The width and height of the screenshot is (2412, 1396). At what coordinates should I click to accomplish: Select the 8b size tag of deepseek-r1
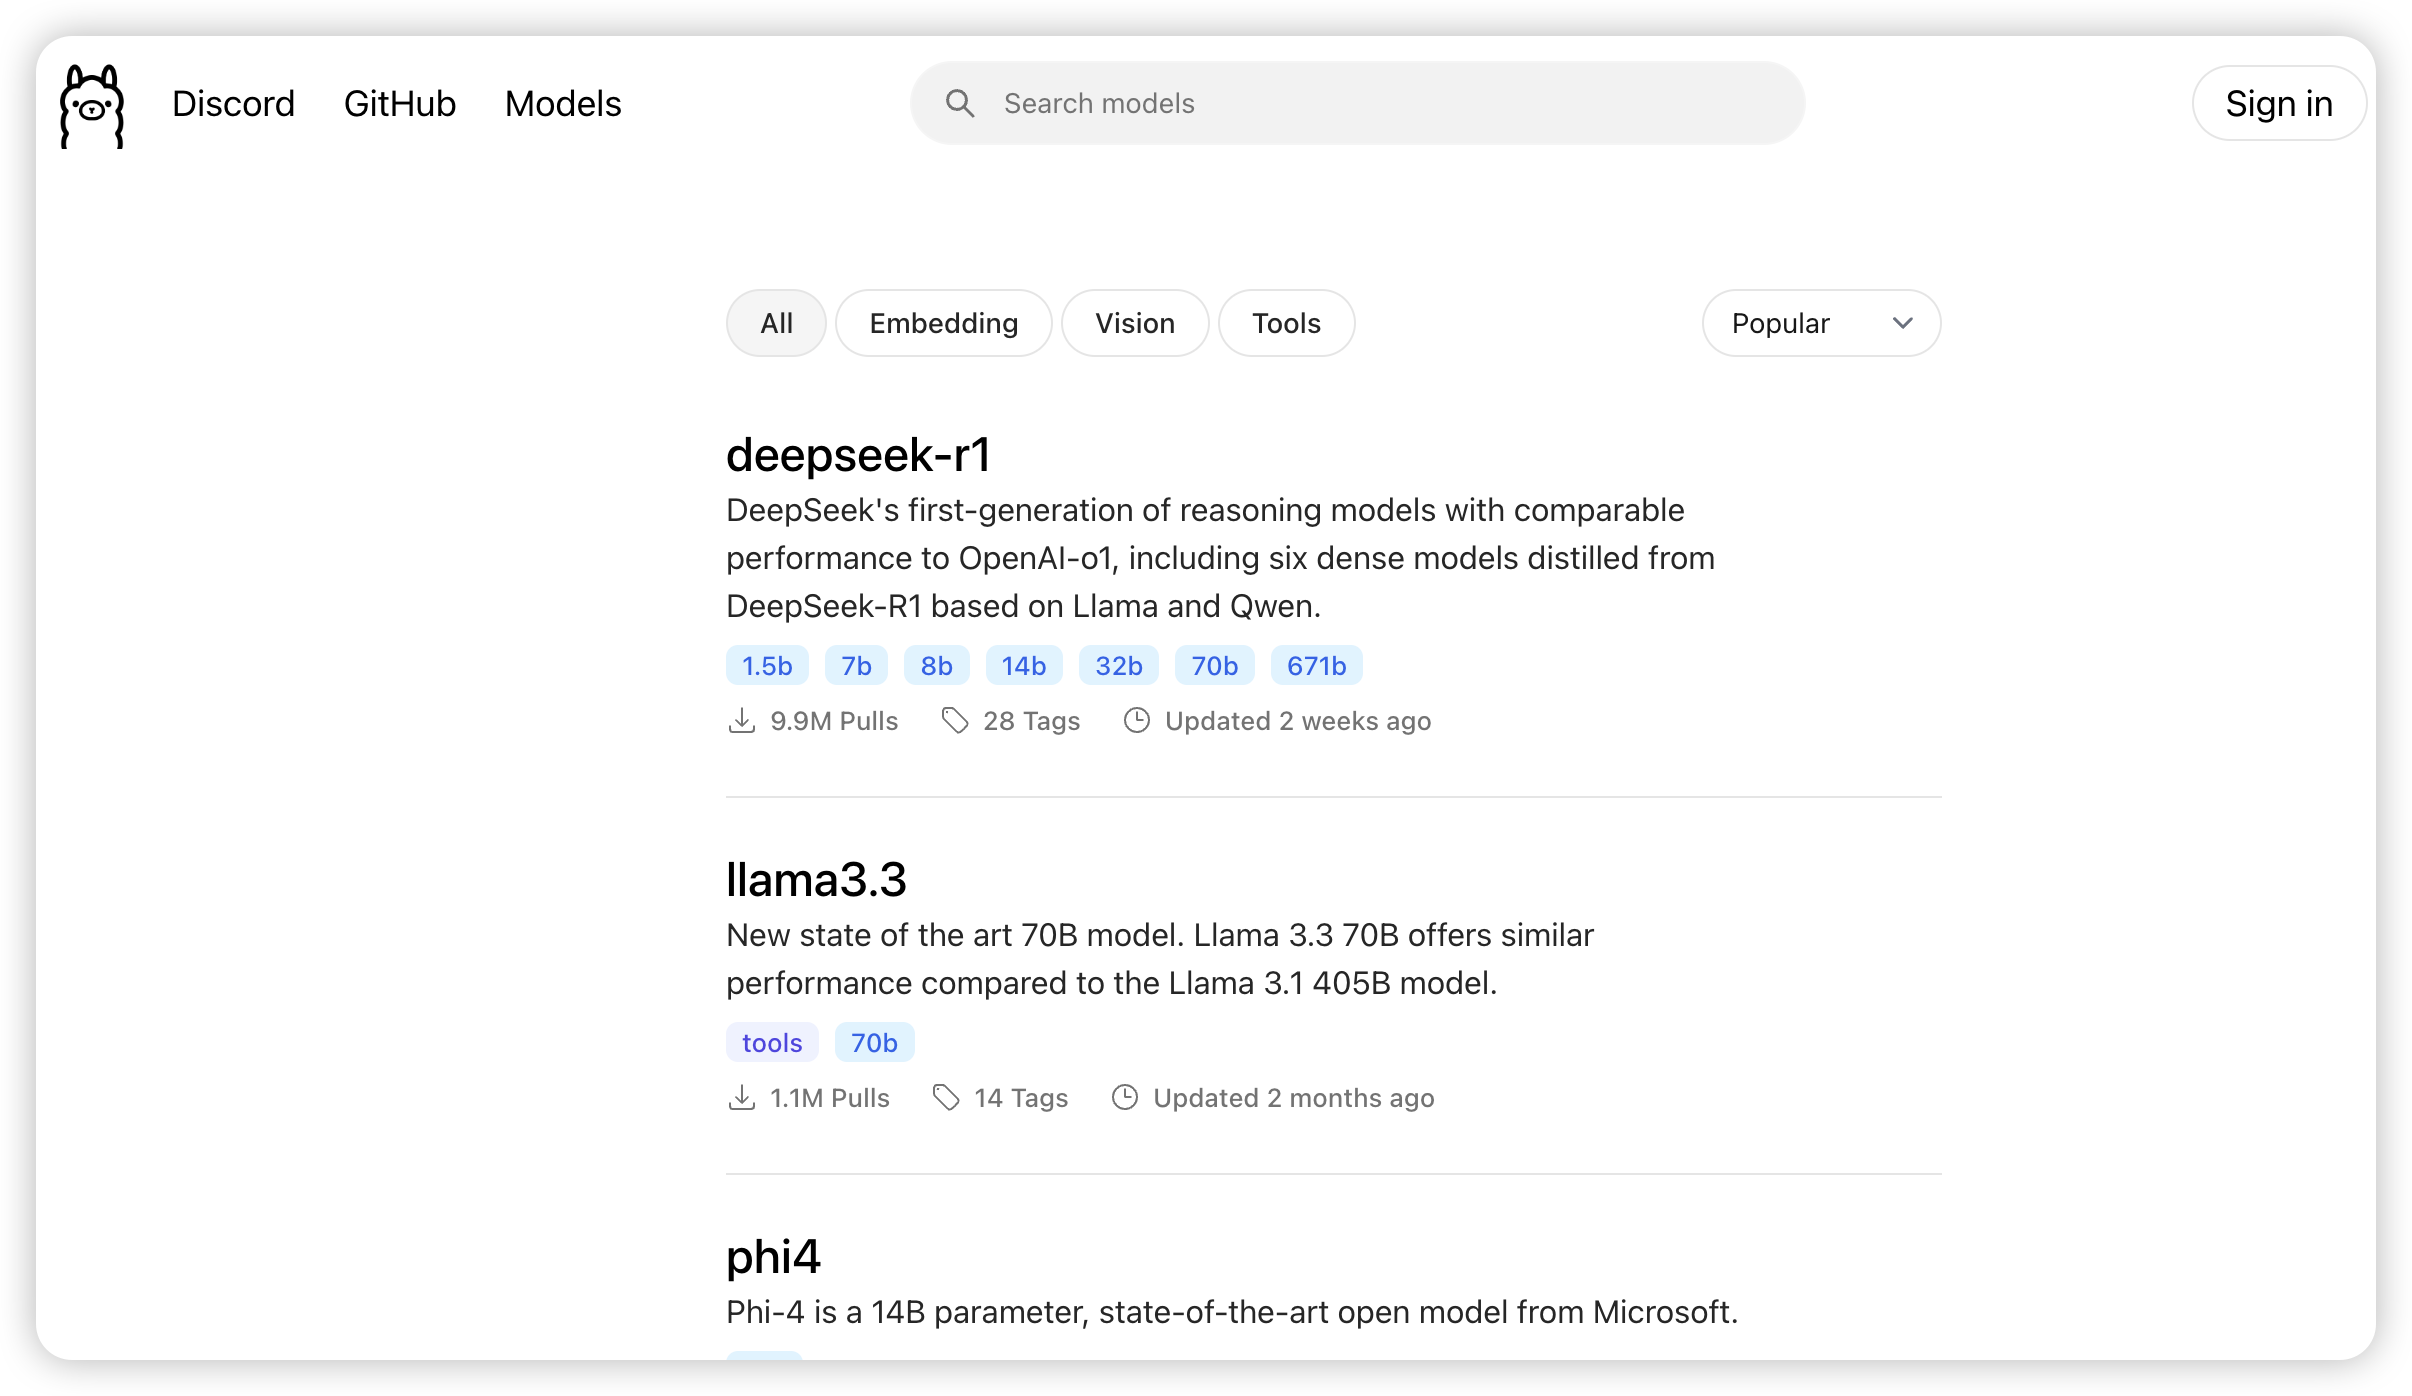click(x=936, y=666)
